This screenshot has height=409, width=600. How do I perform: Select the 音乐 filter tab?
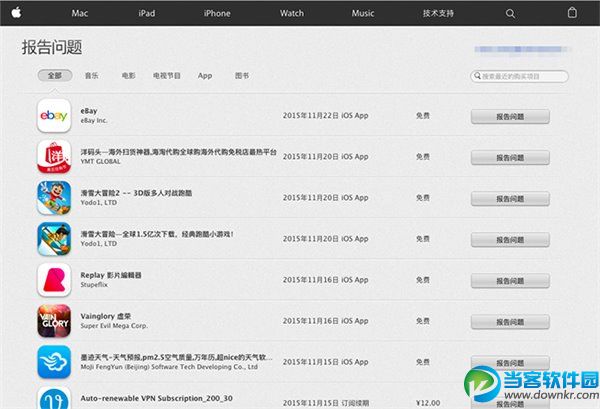91,76
